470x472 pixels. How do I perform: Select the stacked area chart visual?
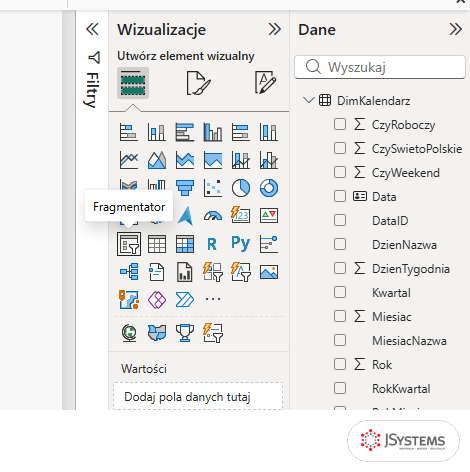[x=185, y=160]
